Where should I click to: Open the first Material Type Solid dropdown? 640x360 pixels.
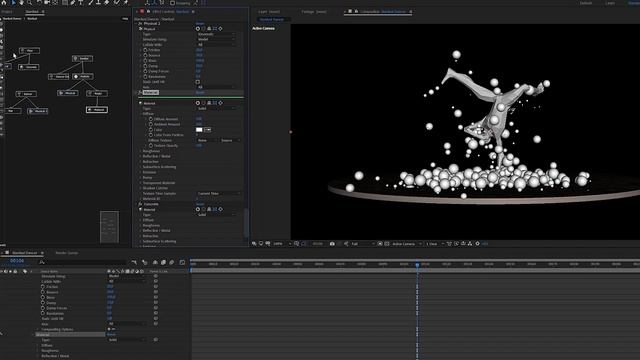coord(216,109)
